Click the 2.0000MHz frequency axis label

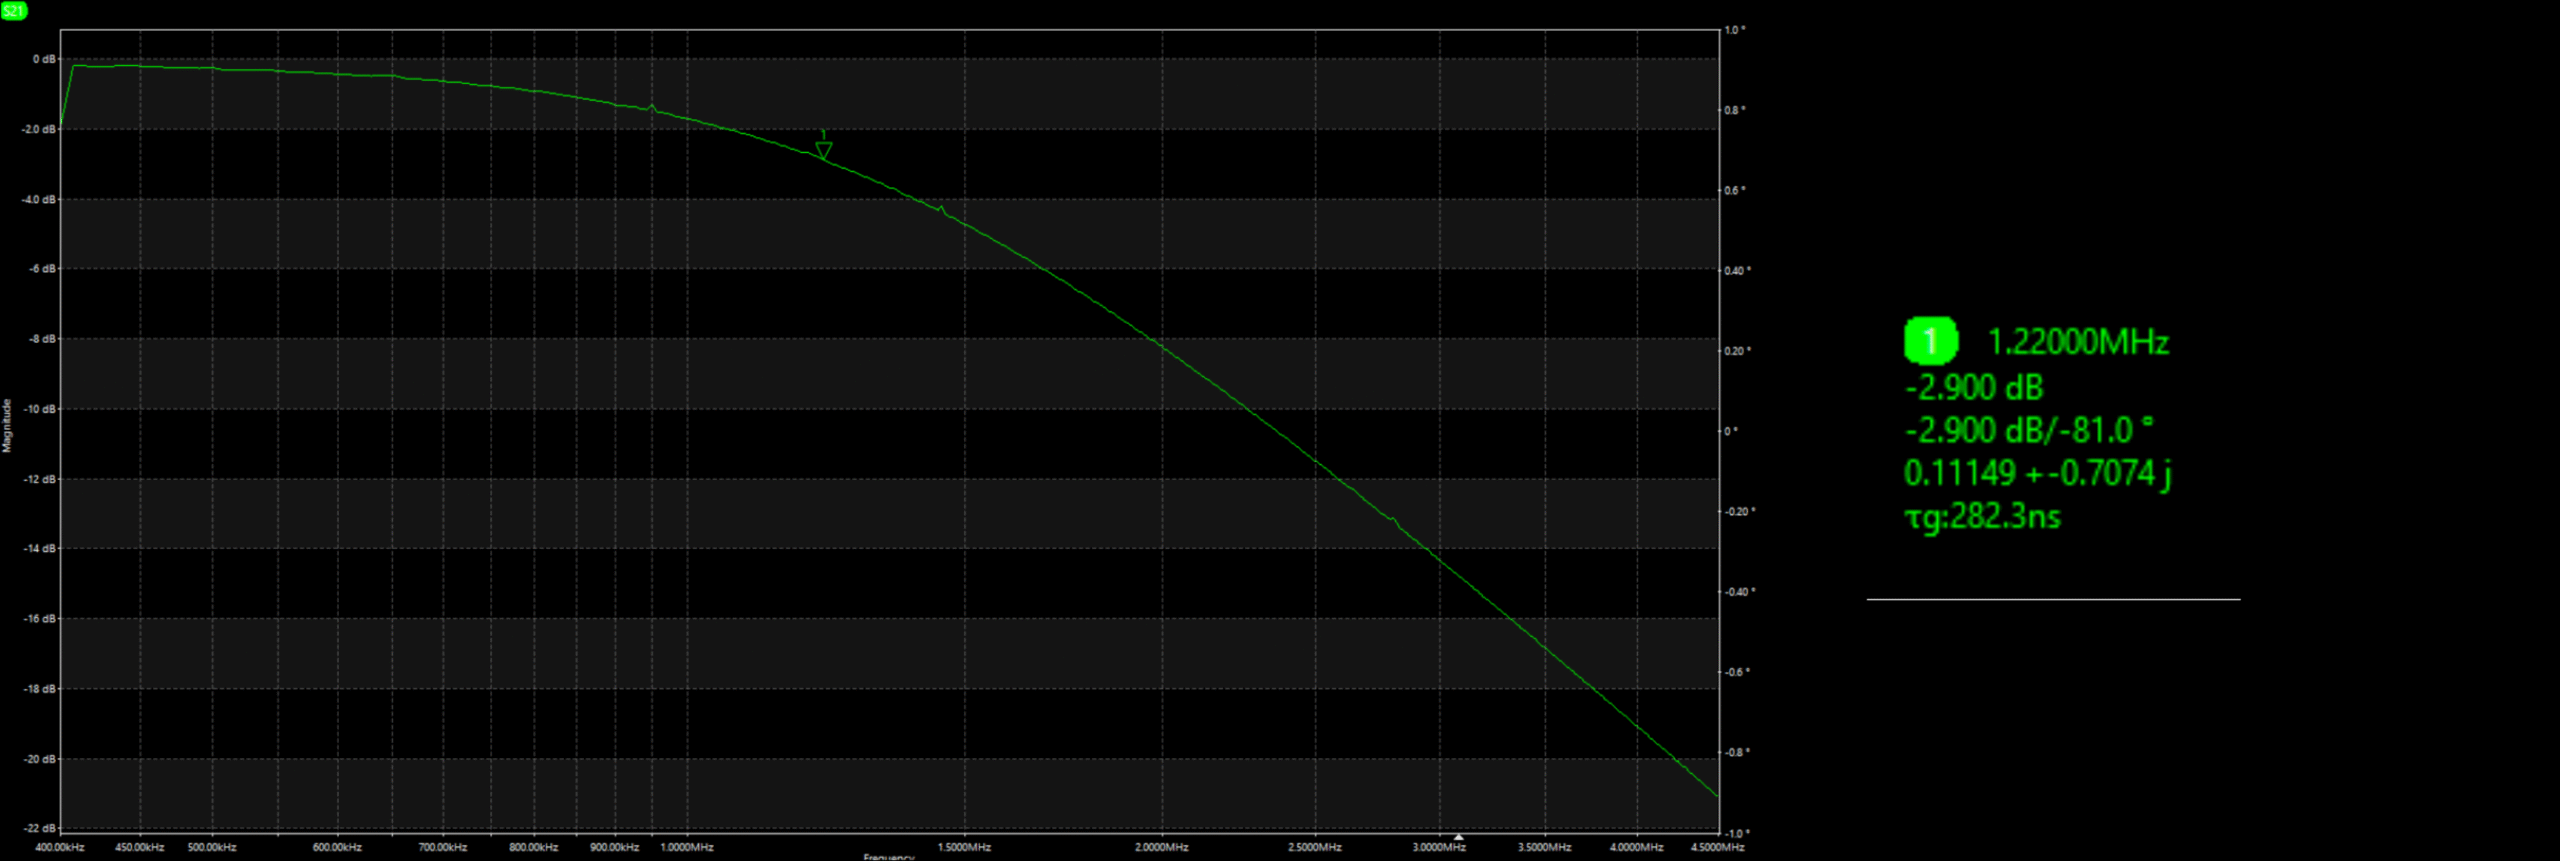point(1161,847)
